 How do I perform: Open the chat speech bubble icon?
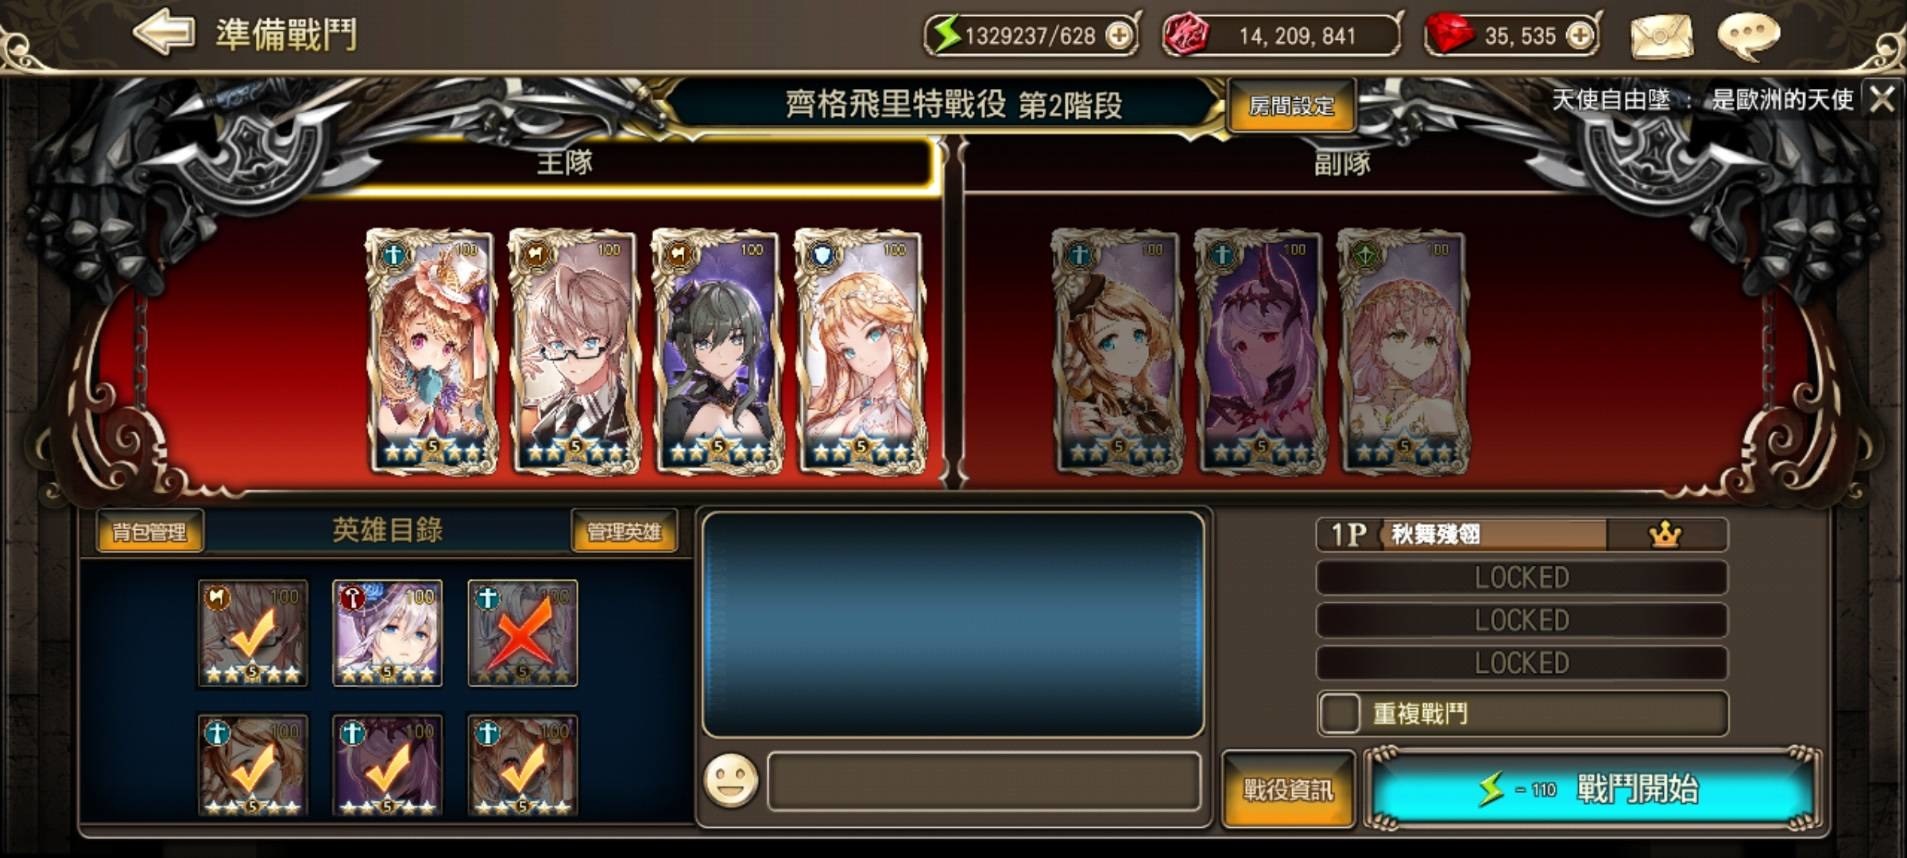point(1748,35)
